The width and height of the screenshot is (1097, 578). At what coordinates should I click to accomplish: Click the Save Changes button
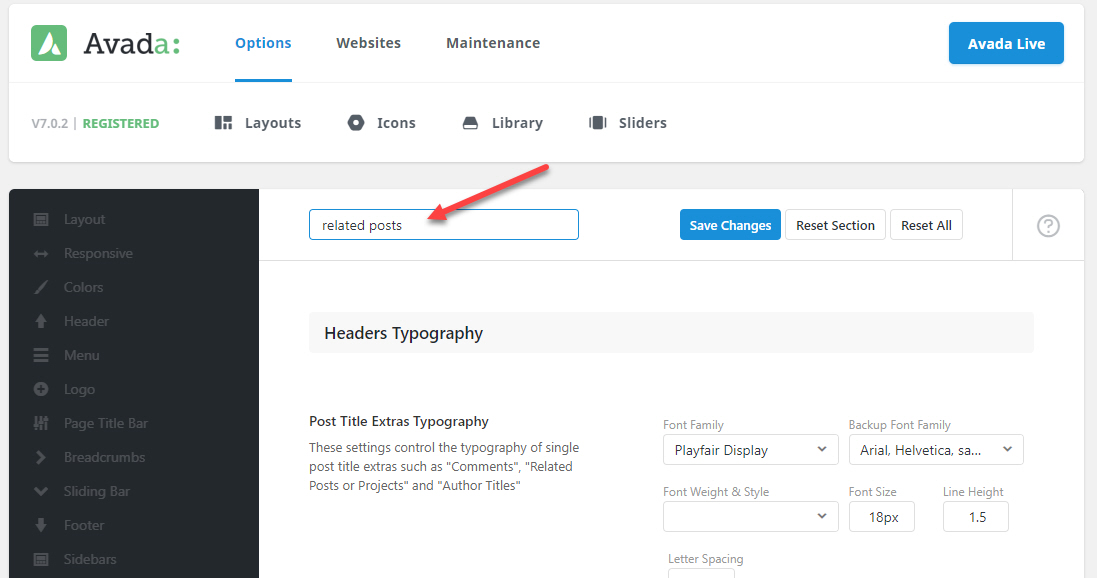tap(730, 225)
